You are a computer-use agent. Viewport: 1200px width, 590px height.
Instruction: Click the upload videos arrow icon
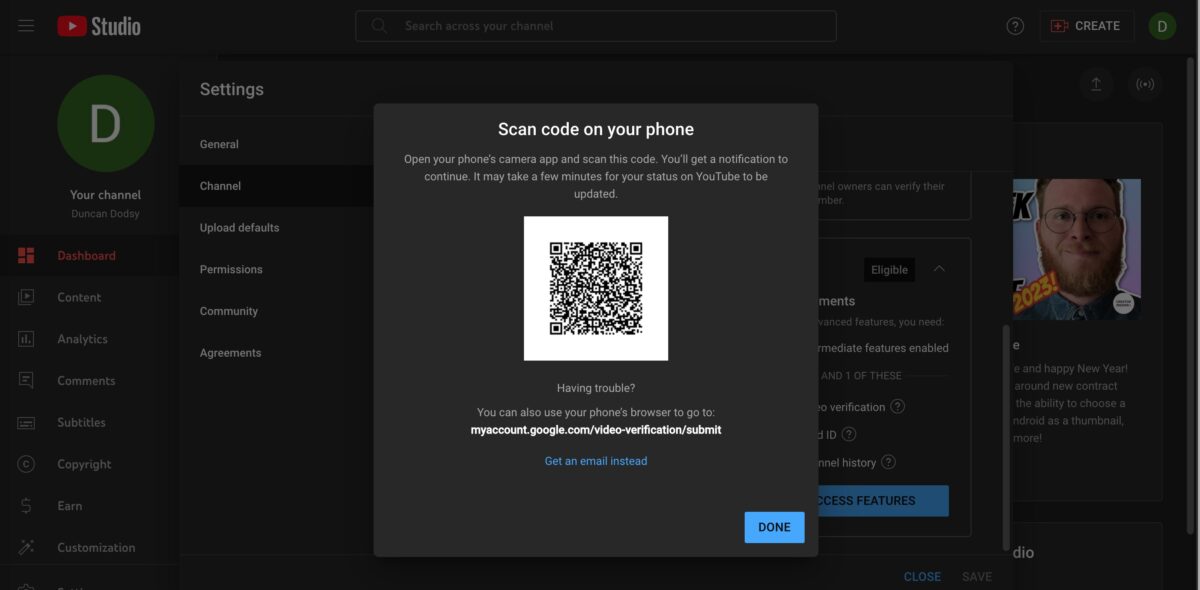tap(1096, 85)
